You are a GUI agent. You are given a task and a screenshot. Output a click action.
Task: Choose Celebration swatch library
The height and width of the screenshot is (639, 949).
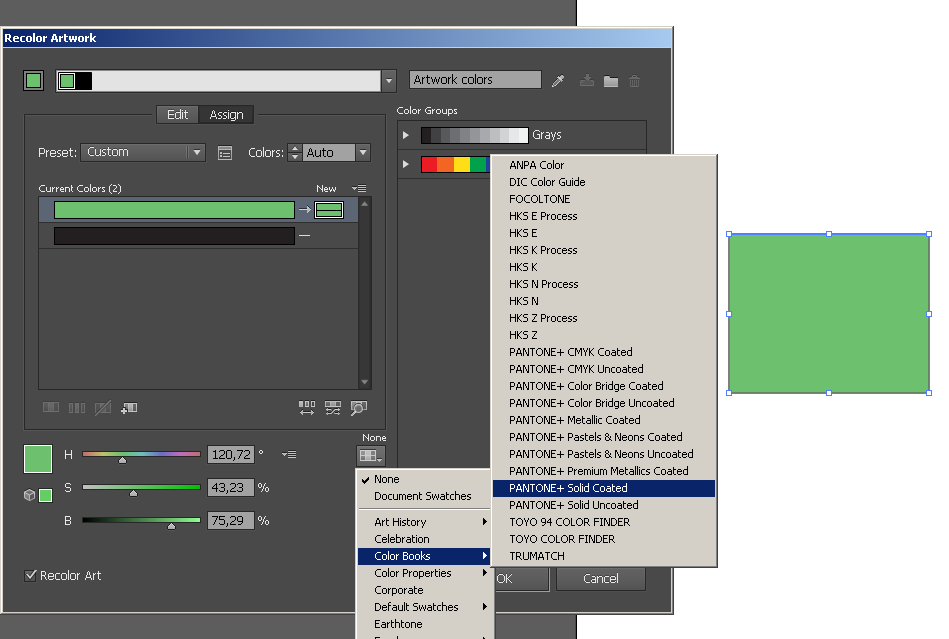(423, 539)
